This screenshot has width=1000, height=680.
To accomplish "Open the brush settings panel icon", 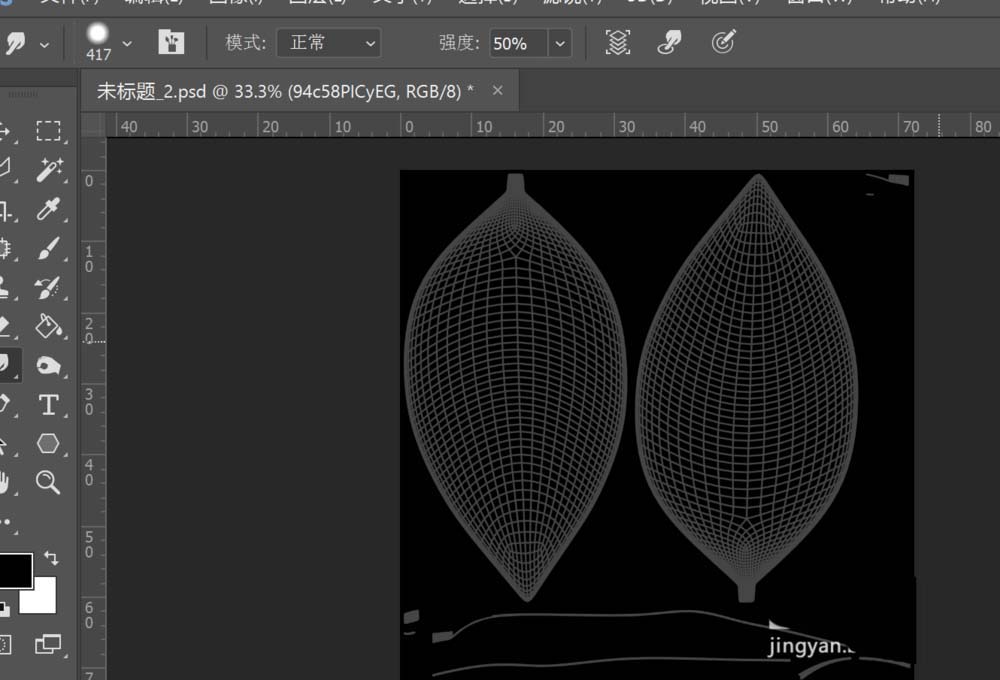I will 171,42.
